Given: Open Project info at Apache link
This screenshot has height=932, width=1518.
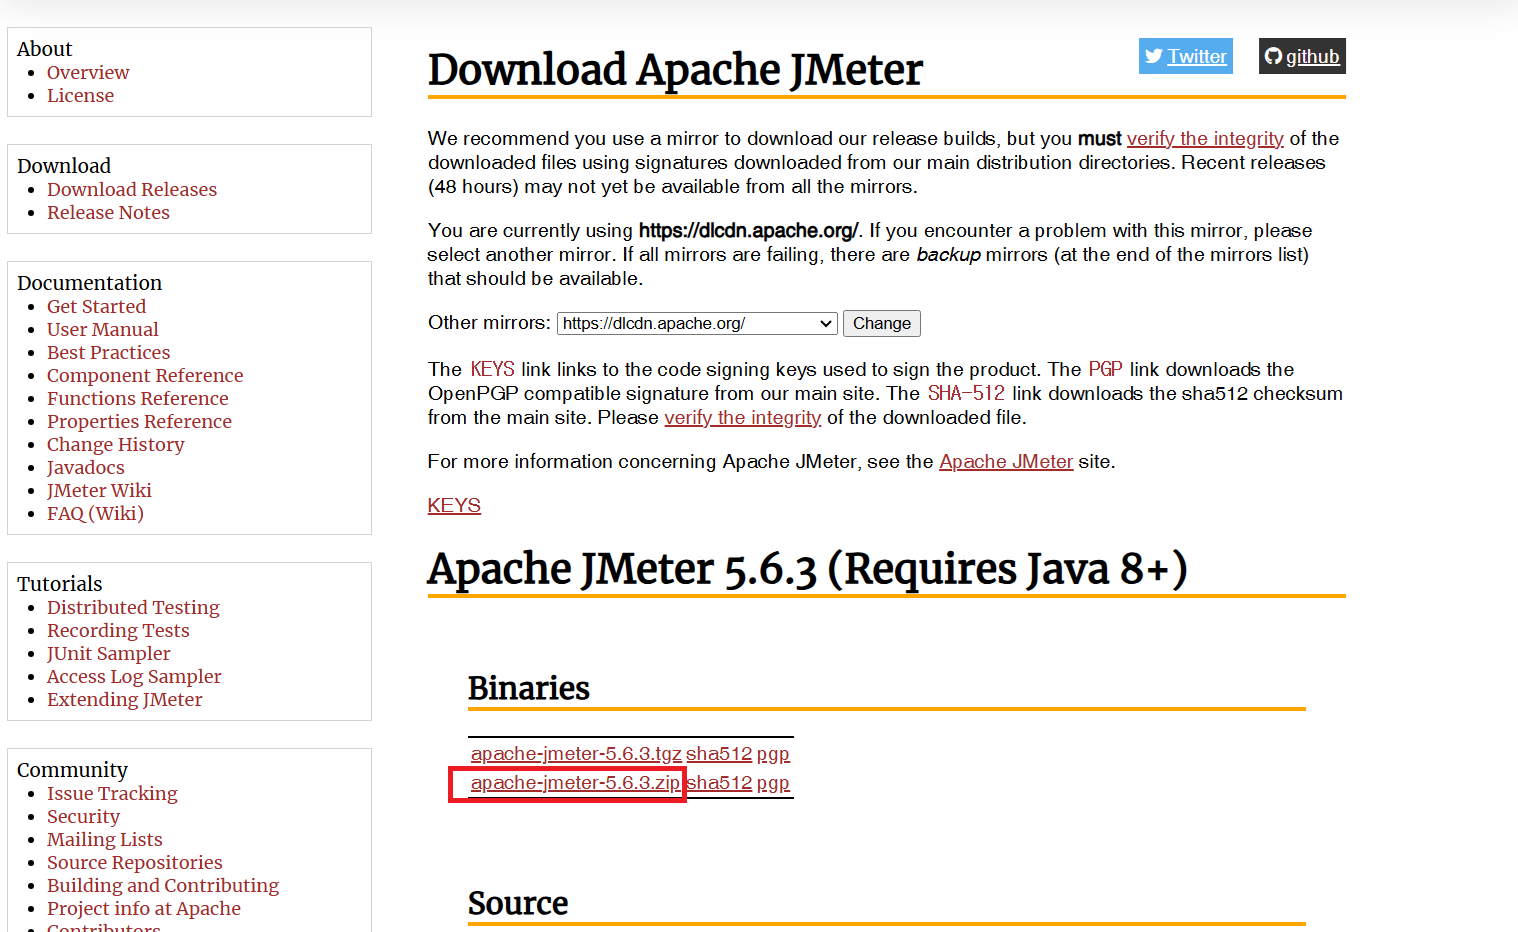Looking at the screenshot, I should tap(144, 908).
